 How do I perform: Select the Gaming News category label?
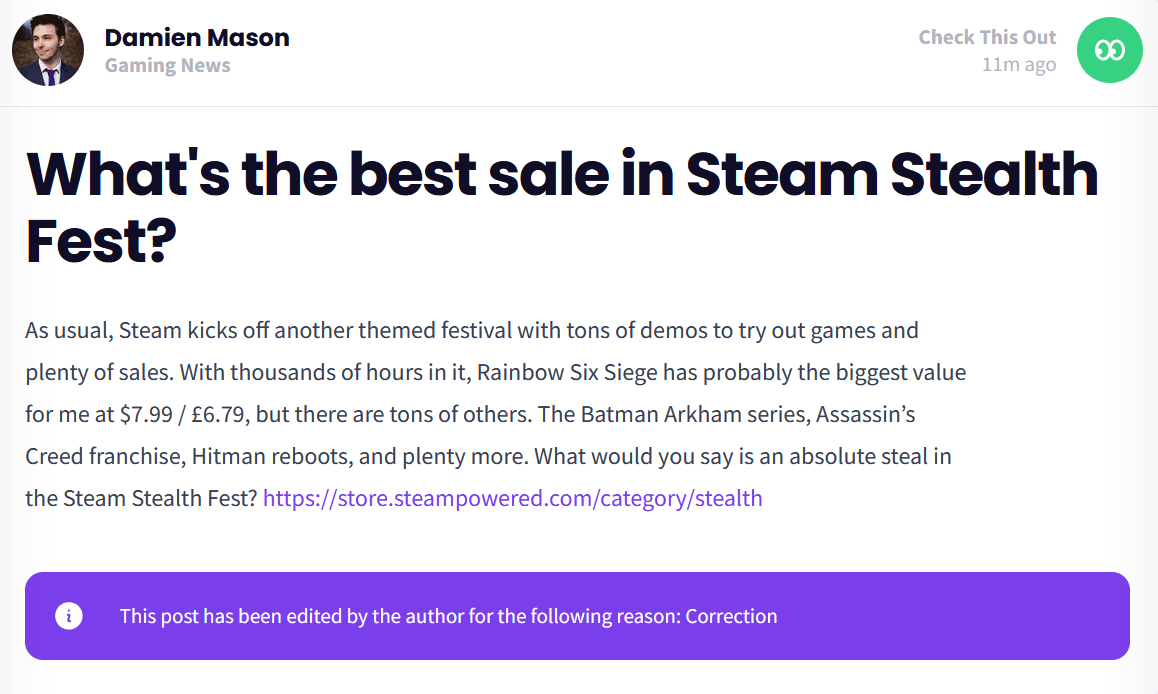point(168,66)
